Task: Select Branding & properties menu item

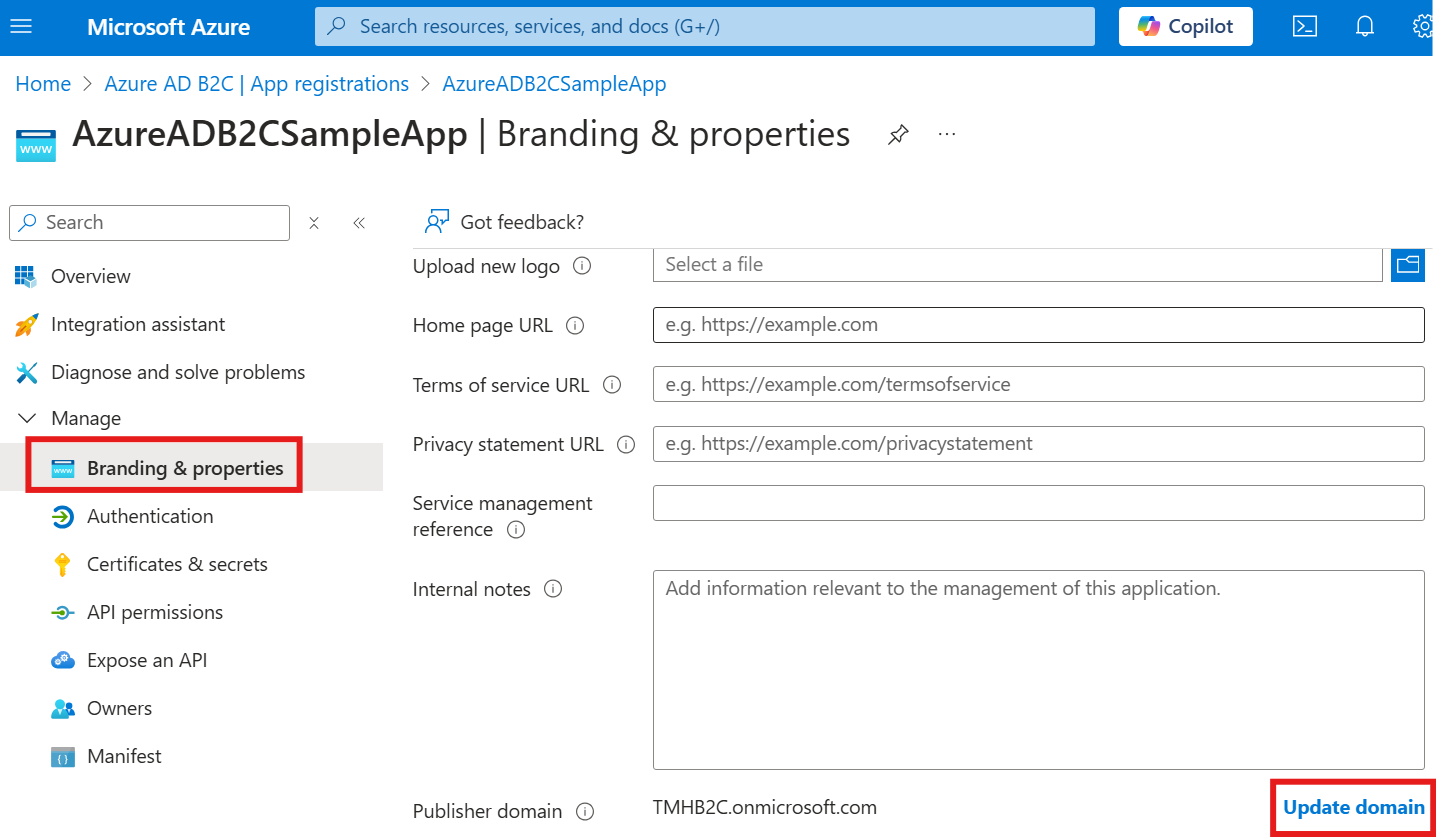Action: point(186,468)
